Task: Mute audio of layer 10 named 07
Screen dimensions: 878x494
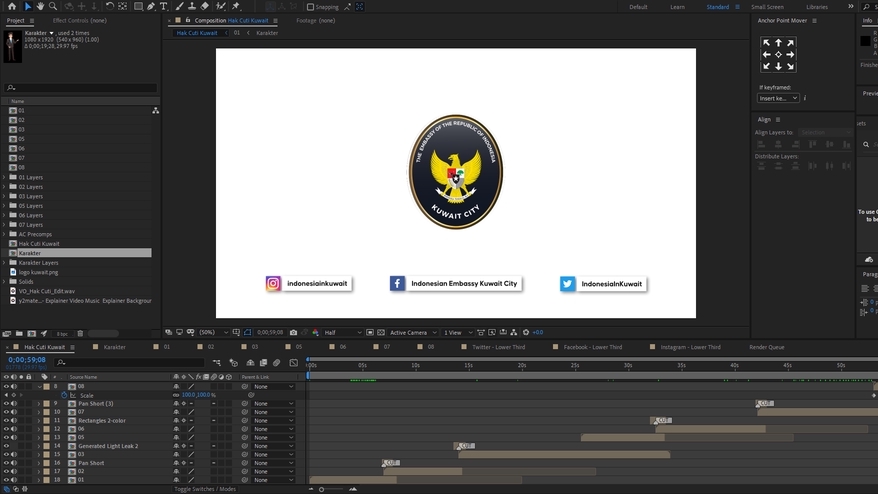Action: (13, 412)
